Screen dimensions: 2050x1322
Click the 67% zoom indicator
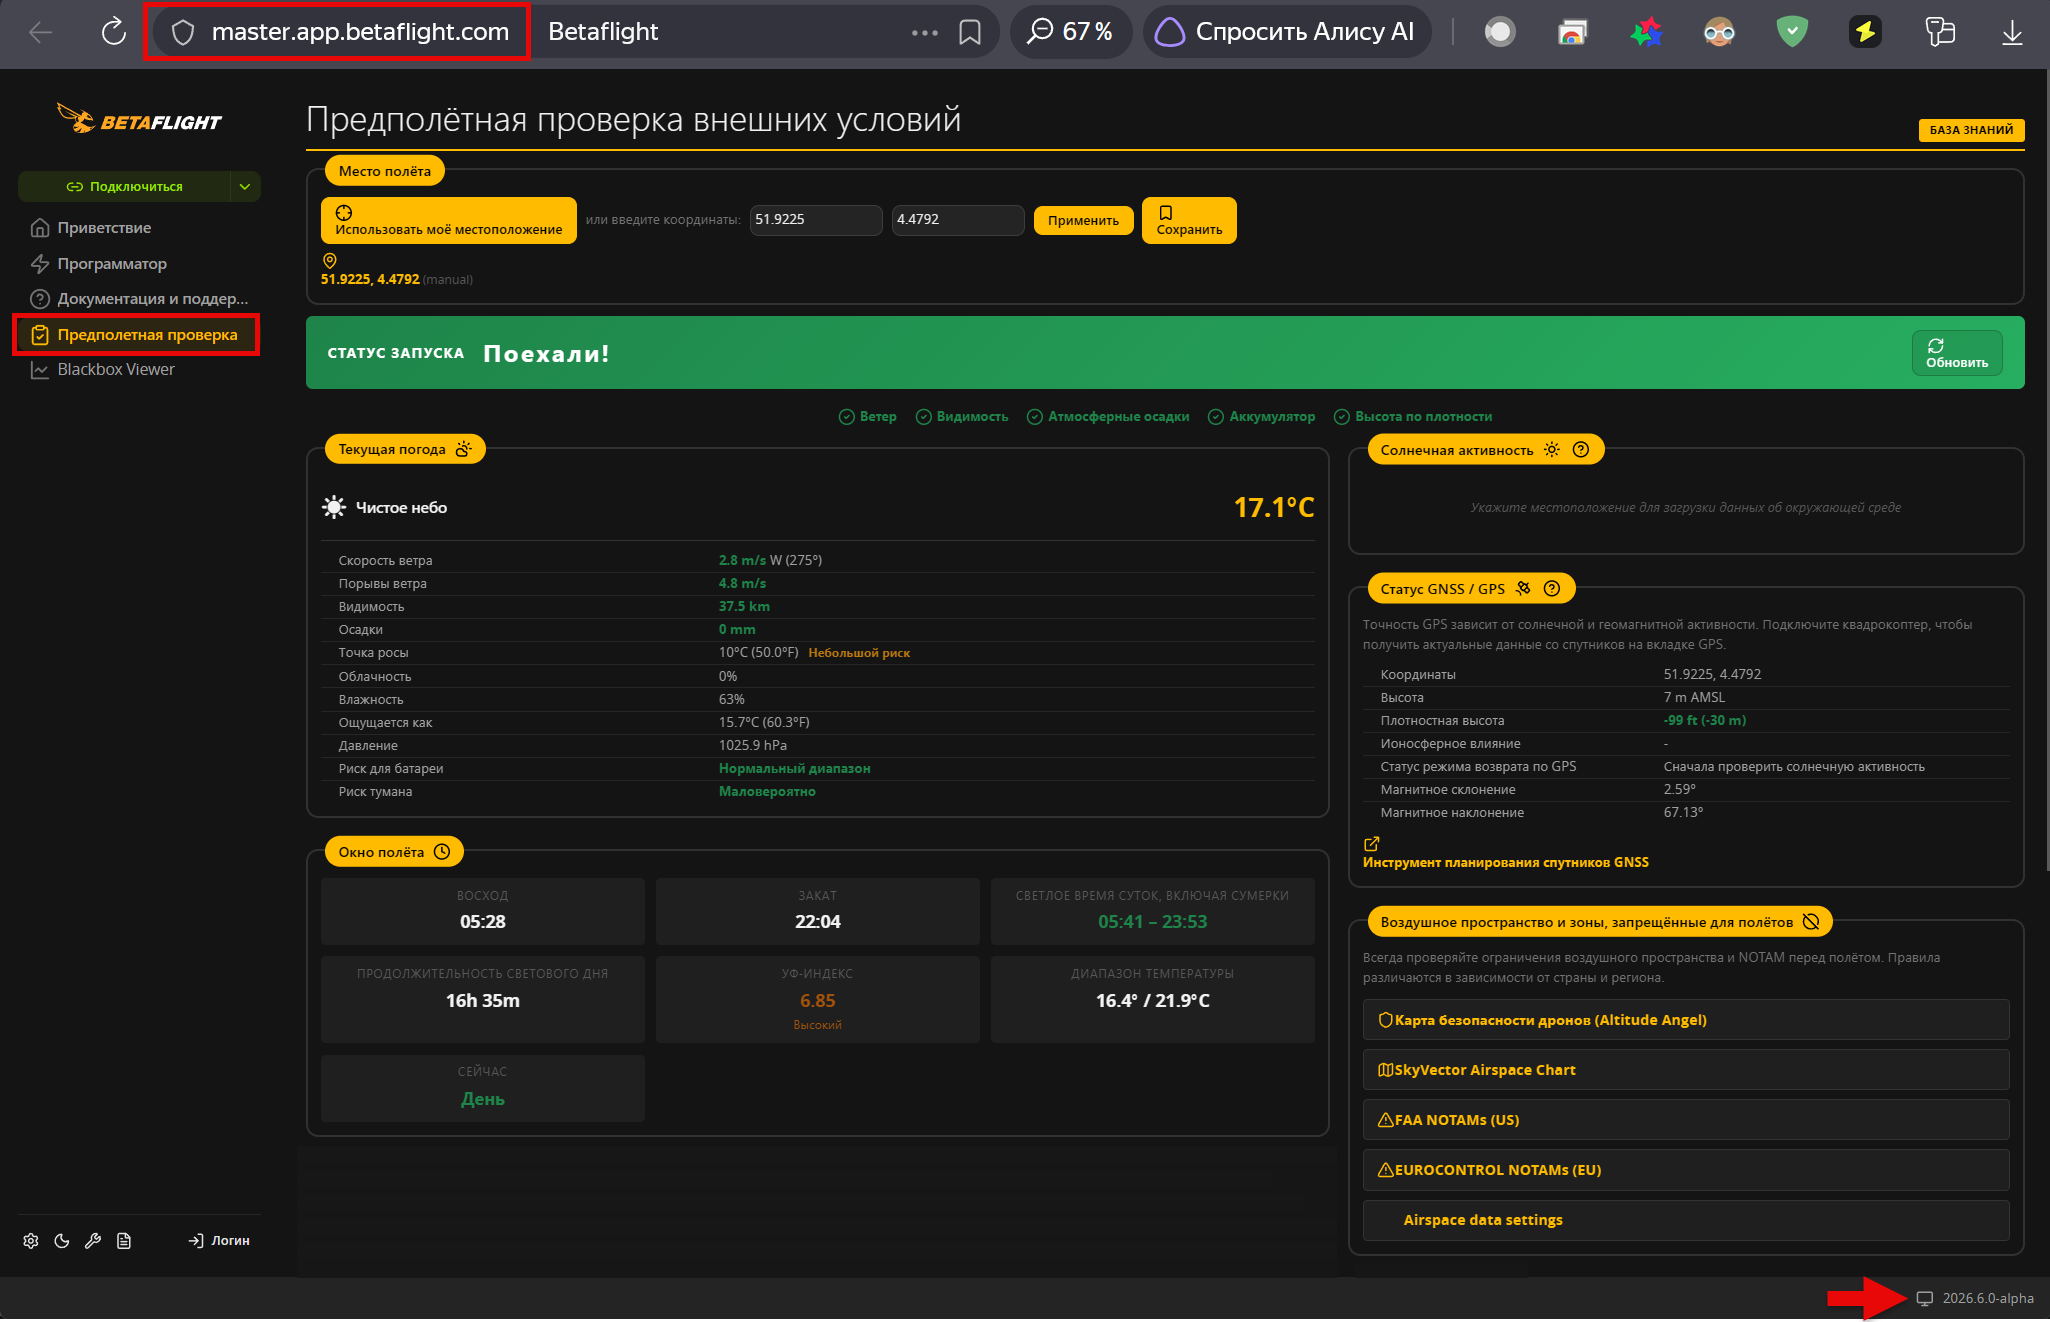(x=1070, y=32)
